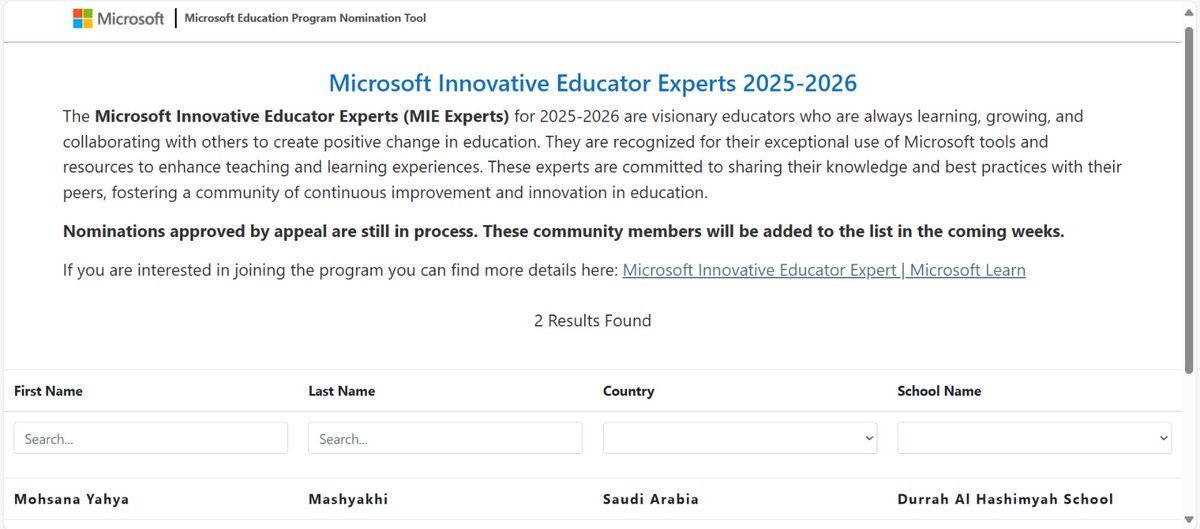Screen dimensions: 1200x529
Task: Open the Microsoft Innovative Educator Expert Learn link
Action: [x=824, y=270]
